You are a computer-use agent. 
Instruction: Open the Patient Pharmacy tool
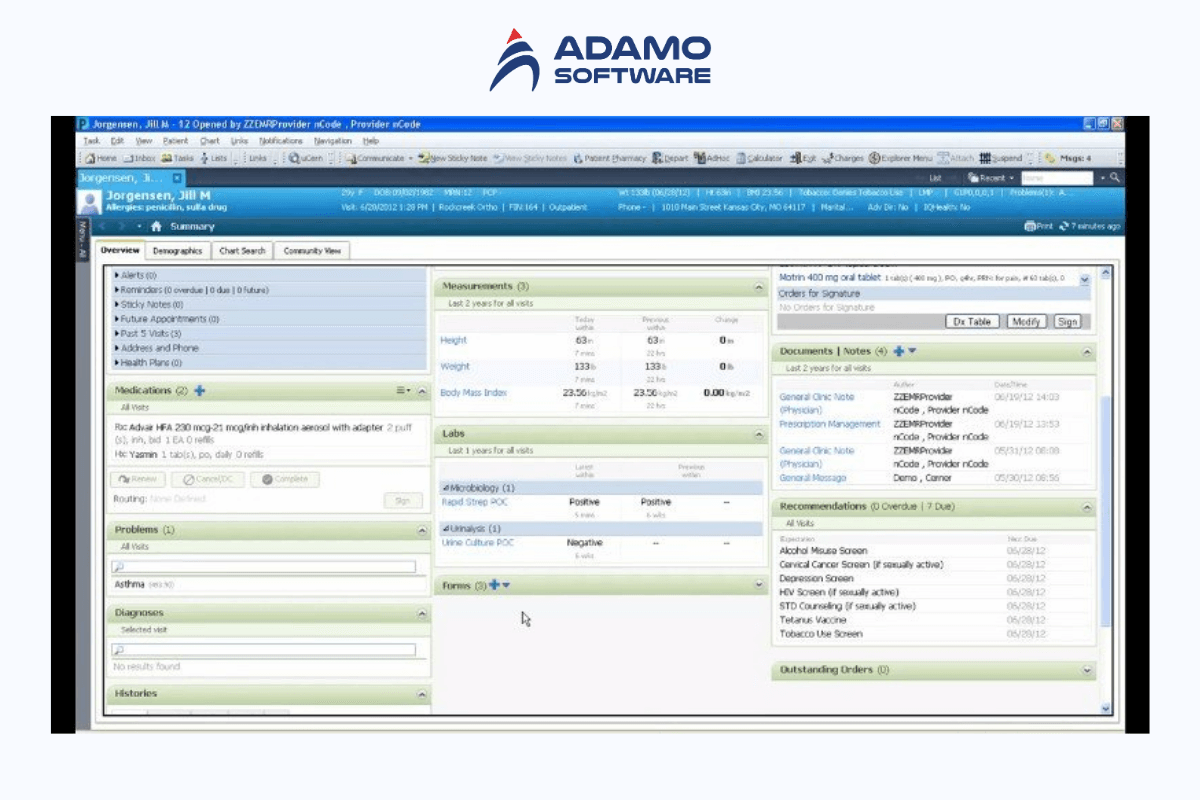[x=610, y=158]
